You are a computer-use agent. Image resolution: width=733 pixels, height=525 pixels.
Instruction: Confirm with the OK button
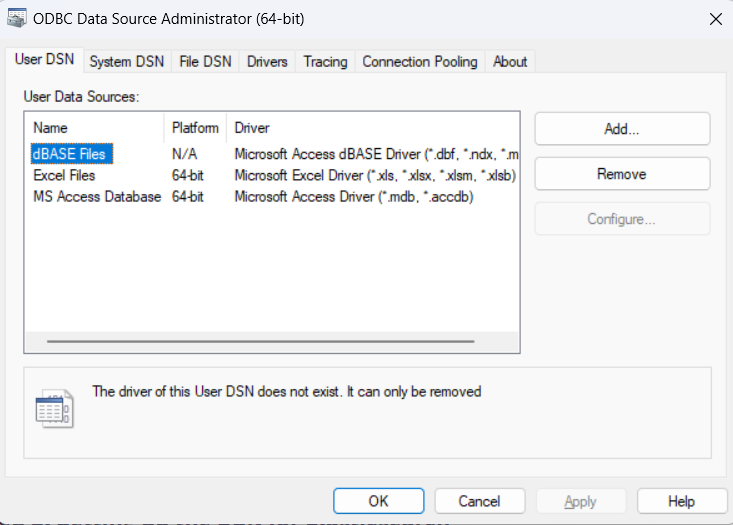(379, 501)
